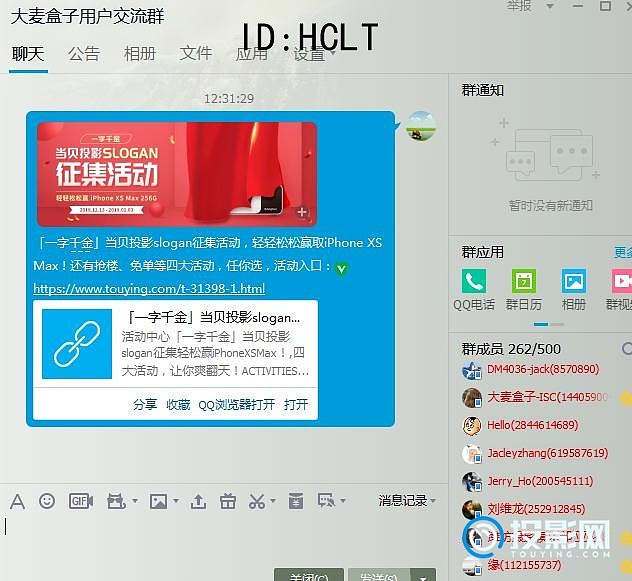Expand dropdown next to chat bubble icon

(x=343, y=501)
